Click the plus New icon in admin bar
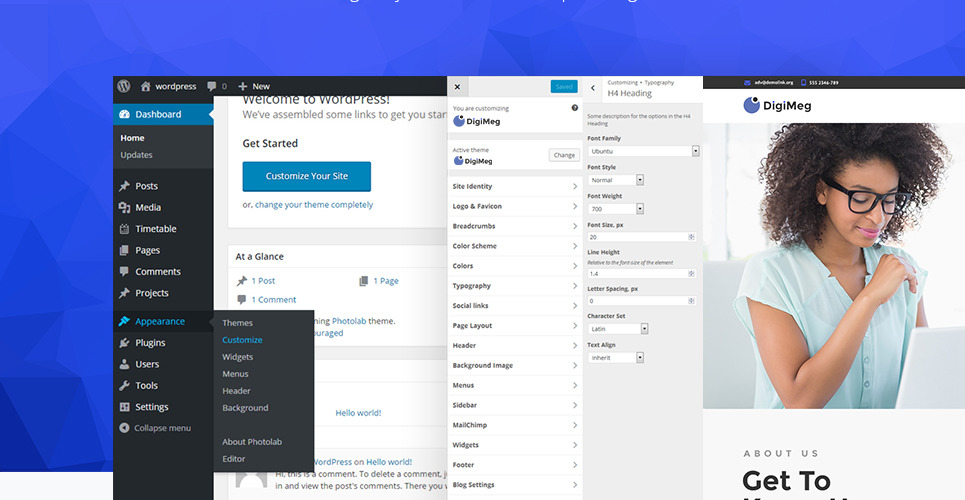 pos(243,86)
